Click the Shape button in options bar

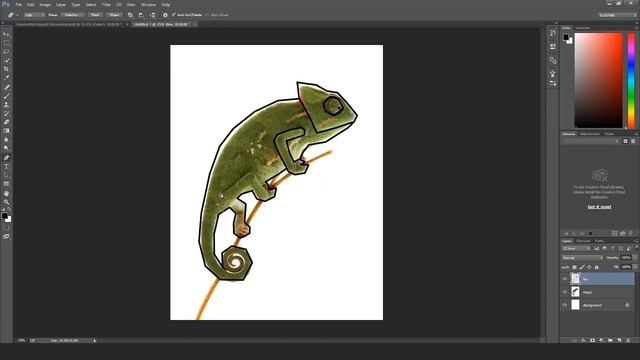coord(114,15)
